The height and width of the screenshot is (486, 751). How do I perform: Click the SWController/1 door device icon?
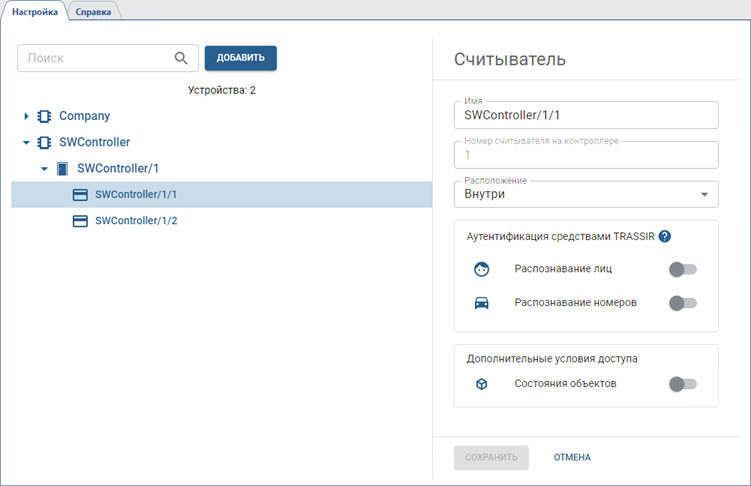[x=63, y=168]
